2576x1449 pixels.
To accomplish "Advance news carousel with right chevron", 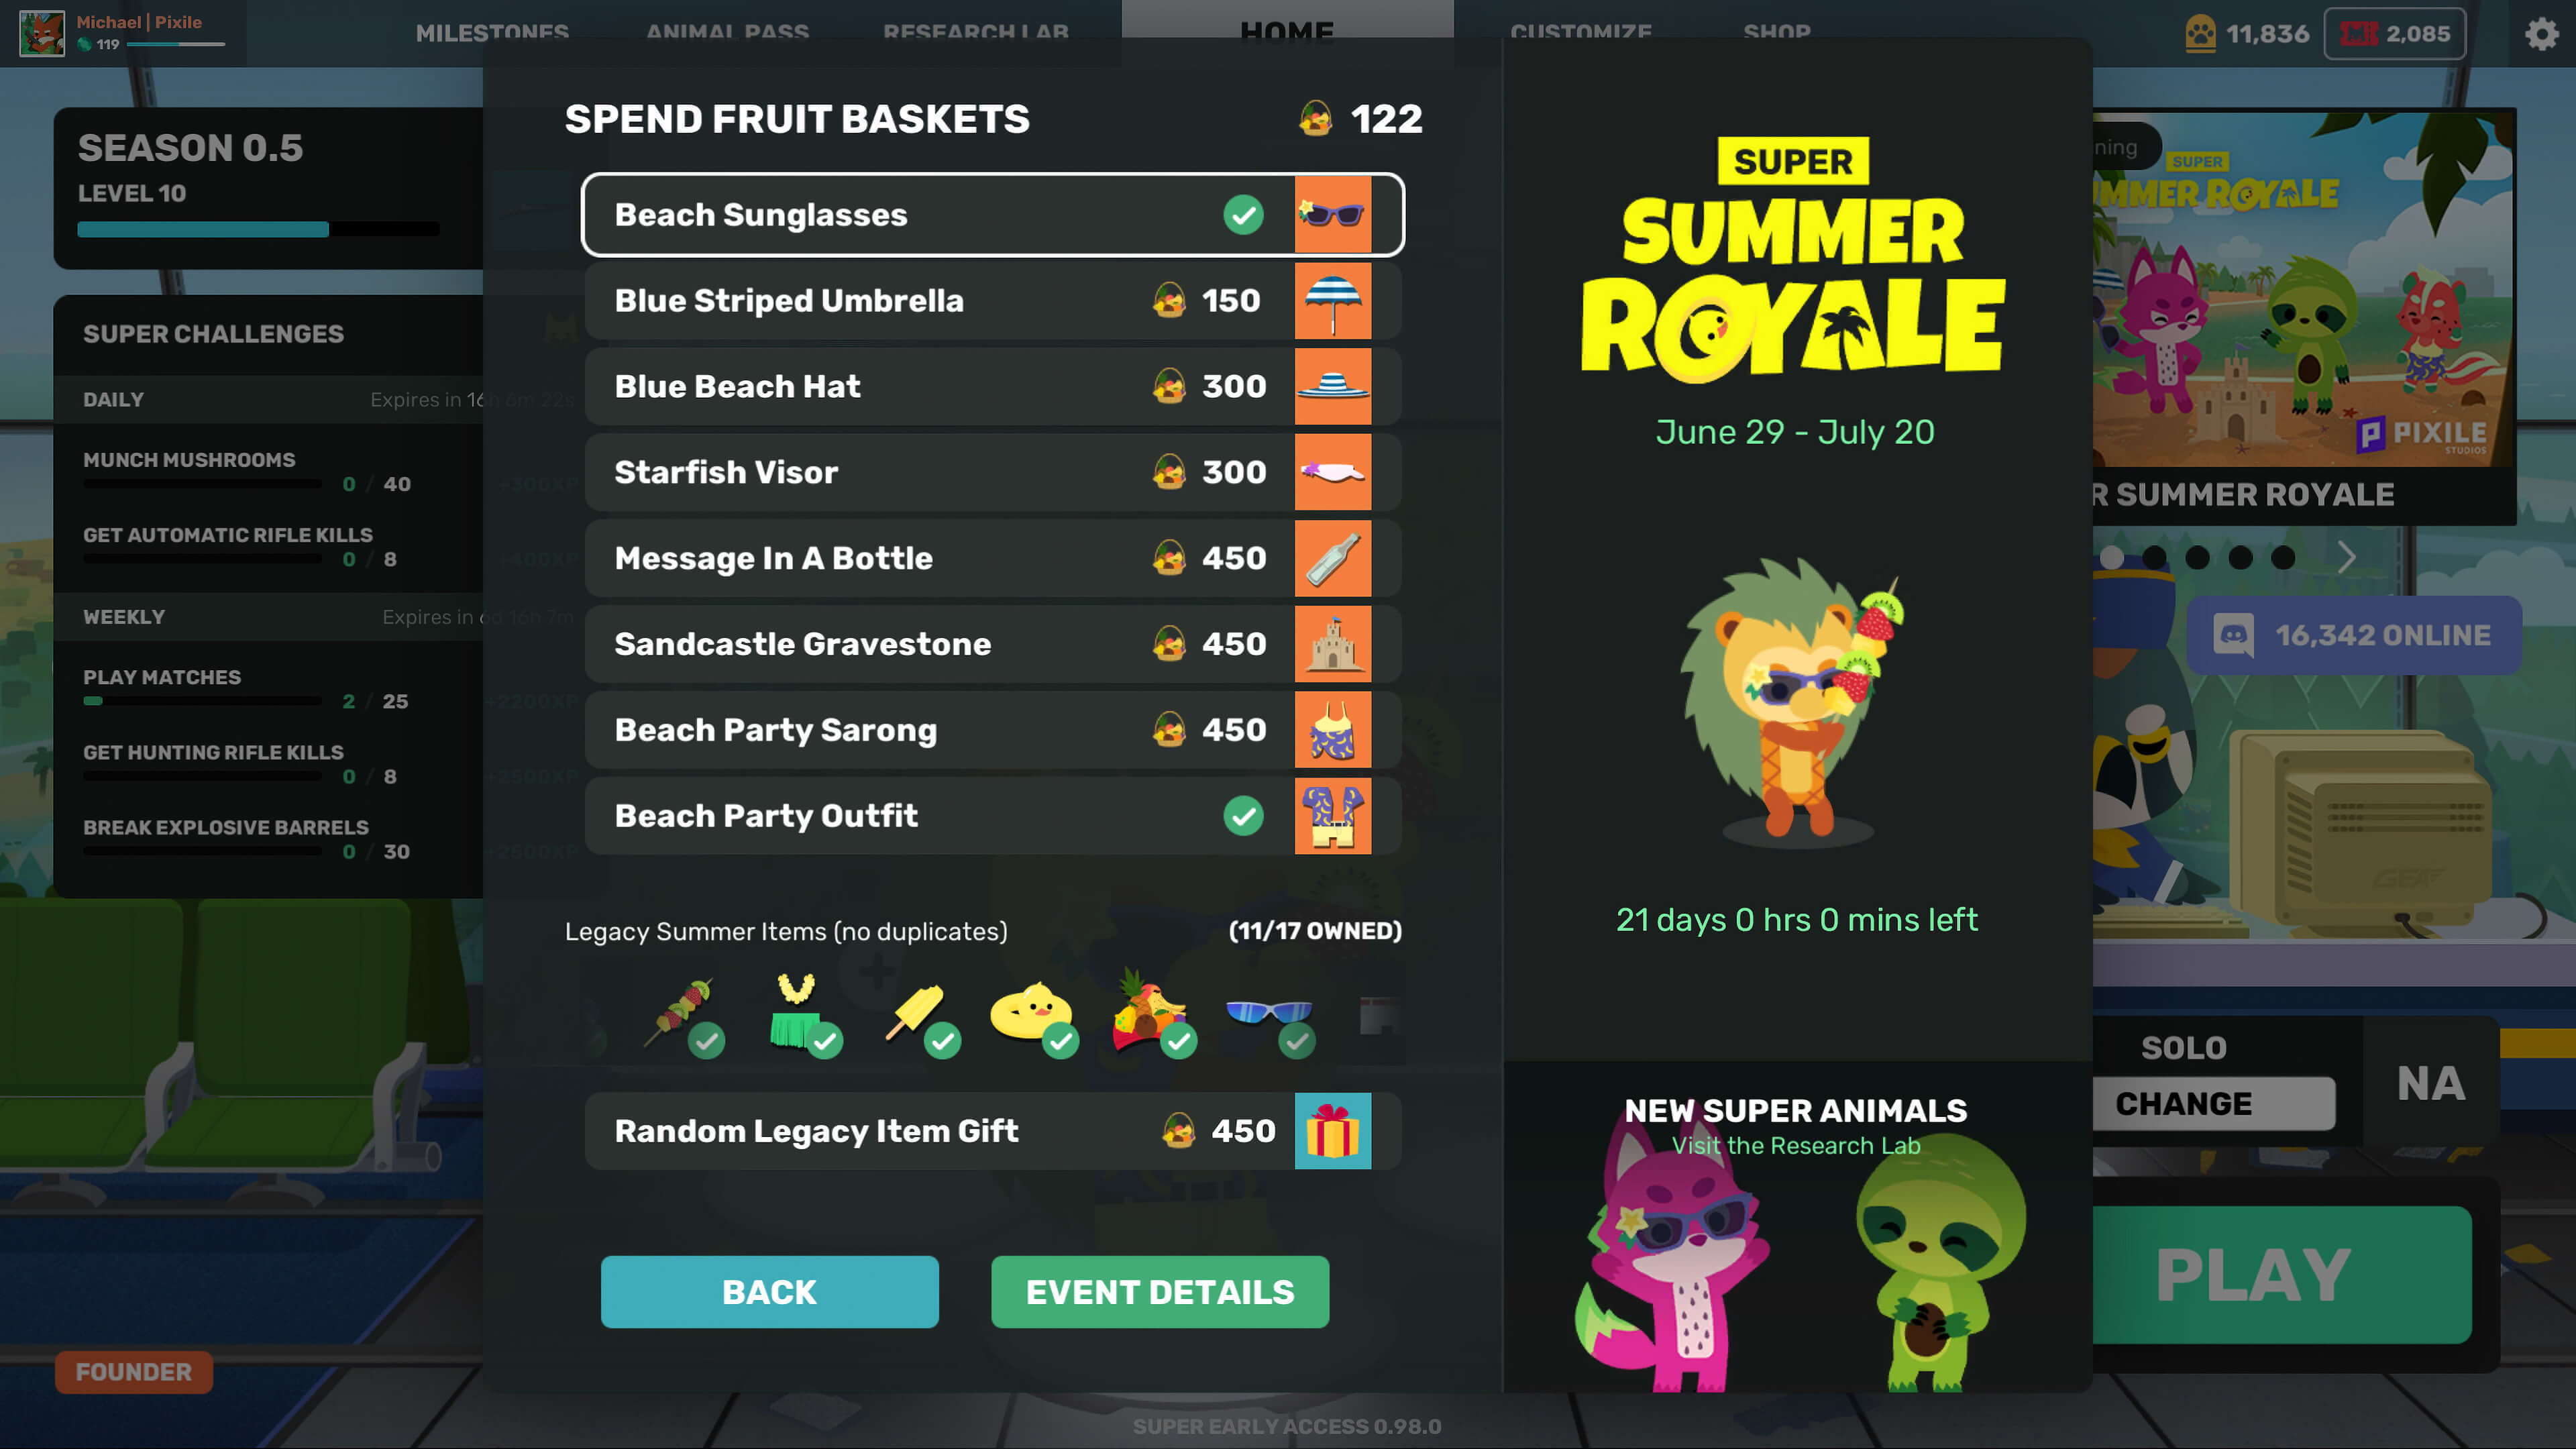I will (2346, 557).
